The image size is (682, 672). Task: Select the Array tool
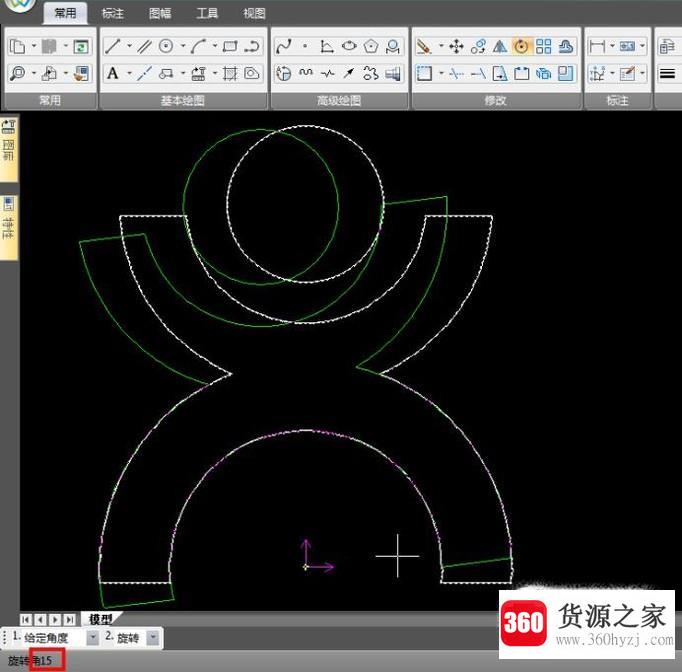click(543, 46)
